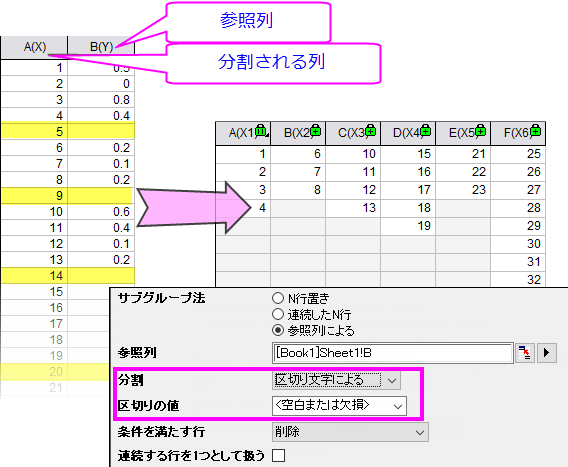The image size is (568, 467).
Task: Click cell 19 in result column D(X4)
Action: point(408,226)
